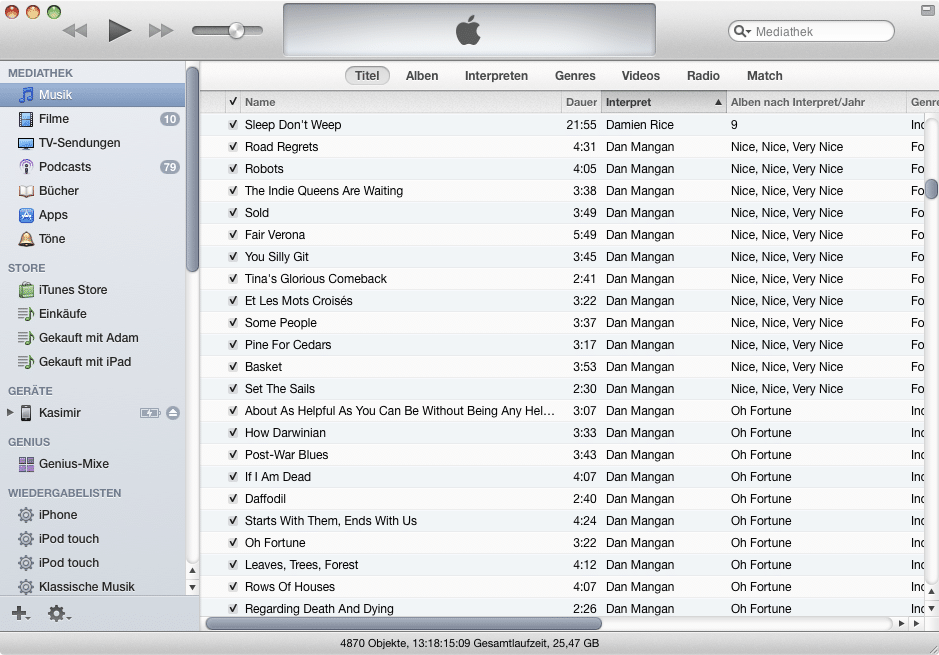Click the Play button
939x655 pixels.
point(119,31)
